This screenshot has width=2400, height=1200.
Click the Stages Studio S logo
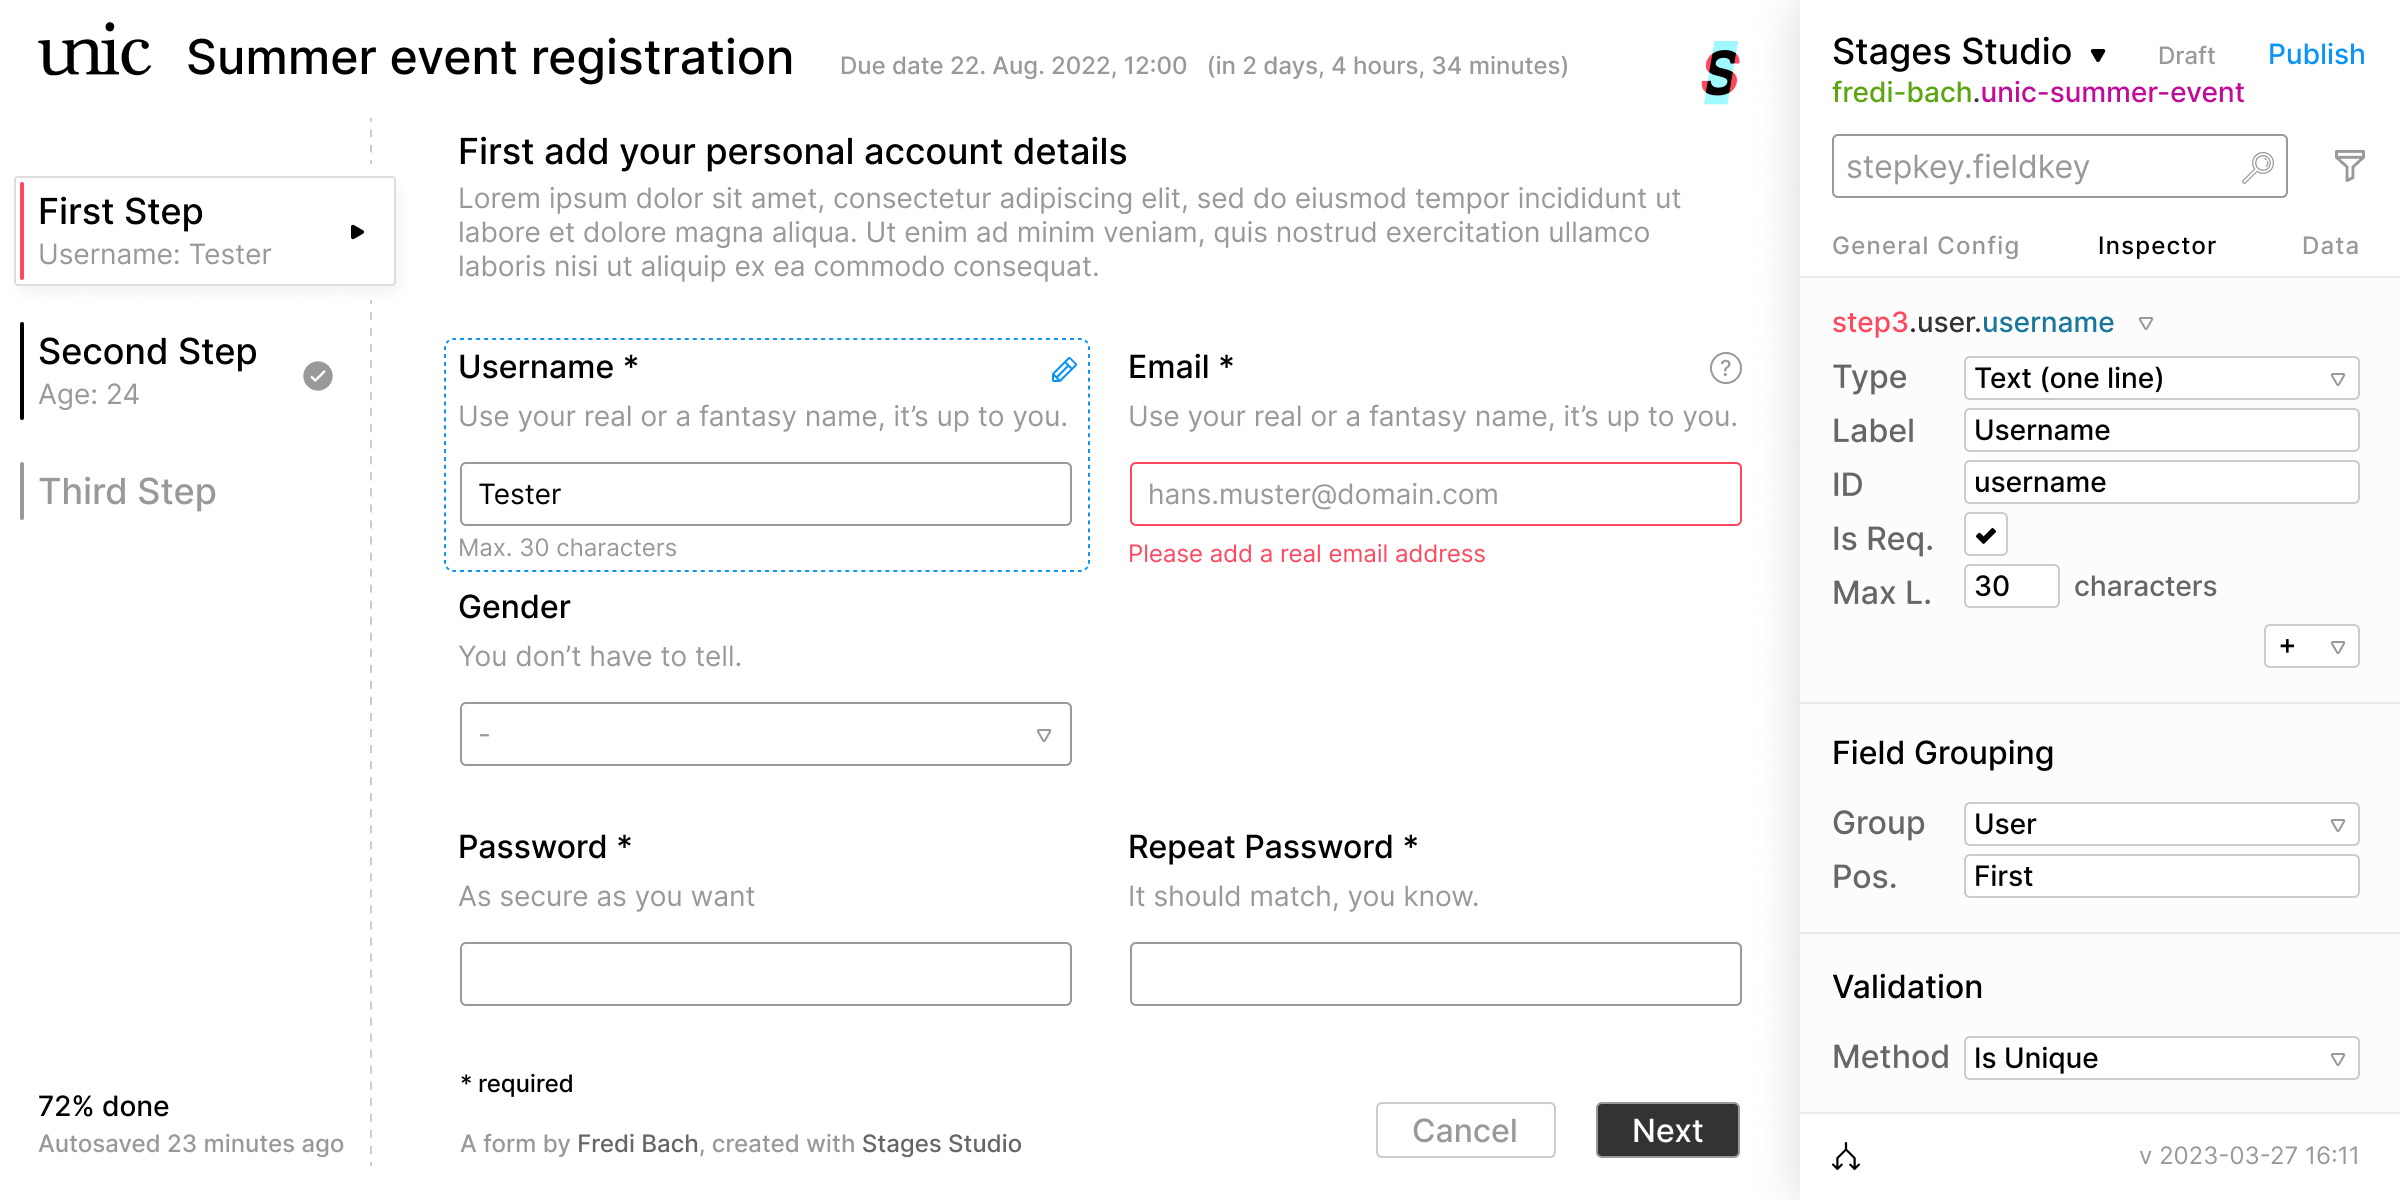[x=1720, y=72]
